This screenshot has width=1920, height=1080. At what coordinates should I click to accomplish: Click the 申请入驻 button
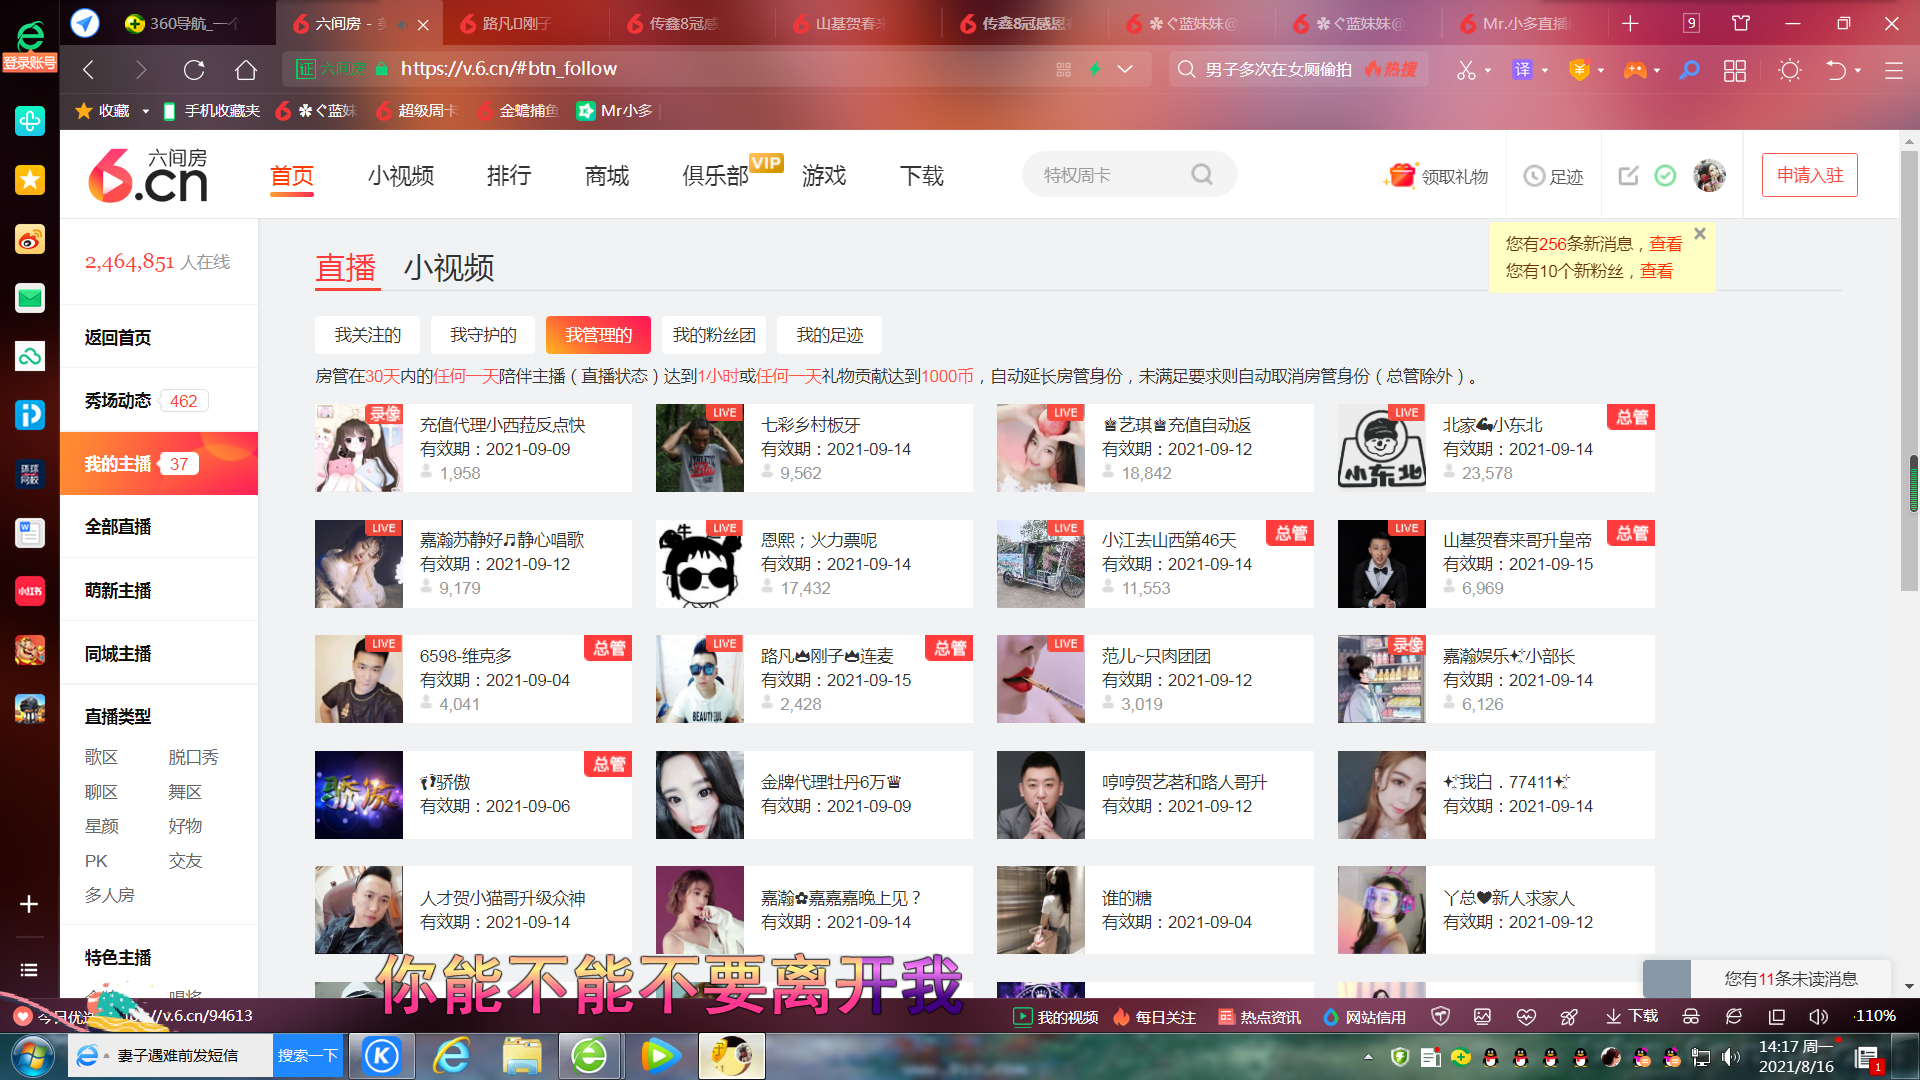click(1810, 175)
